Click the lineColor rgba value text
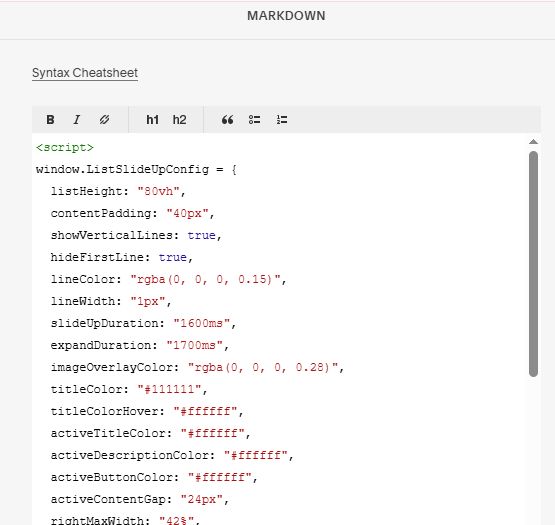The height and width of the screenshot is (525, 555). coord(205,279)
